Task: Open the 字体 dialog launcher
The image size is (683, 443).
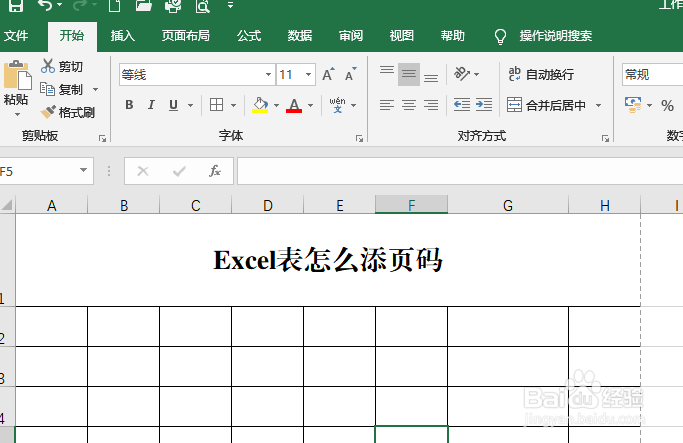Action: coord(359,139)
